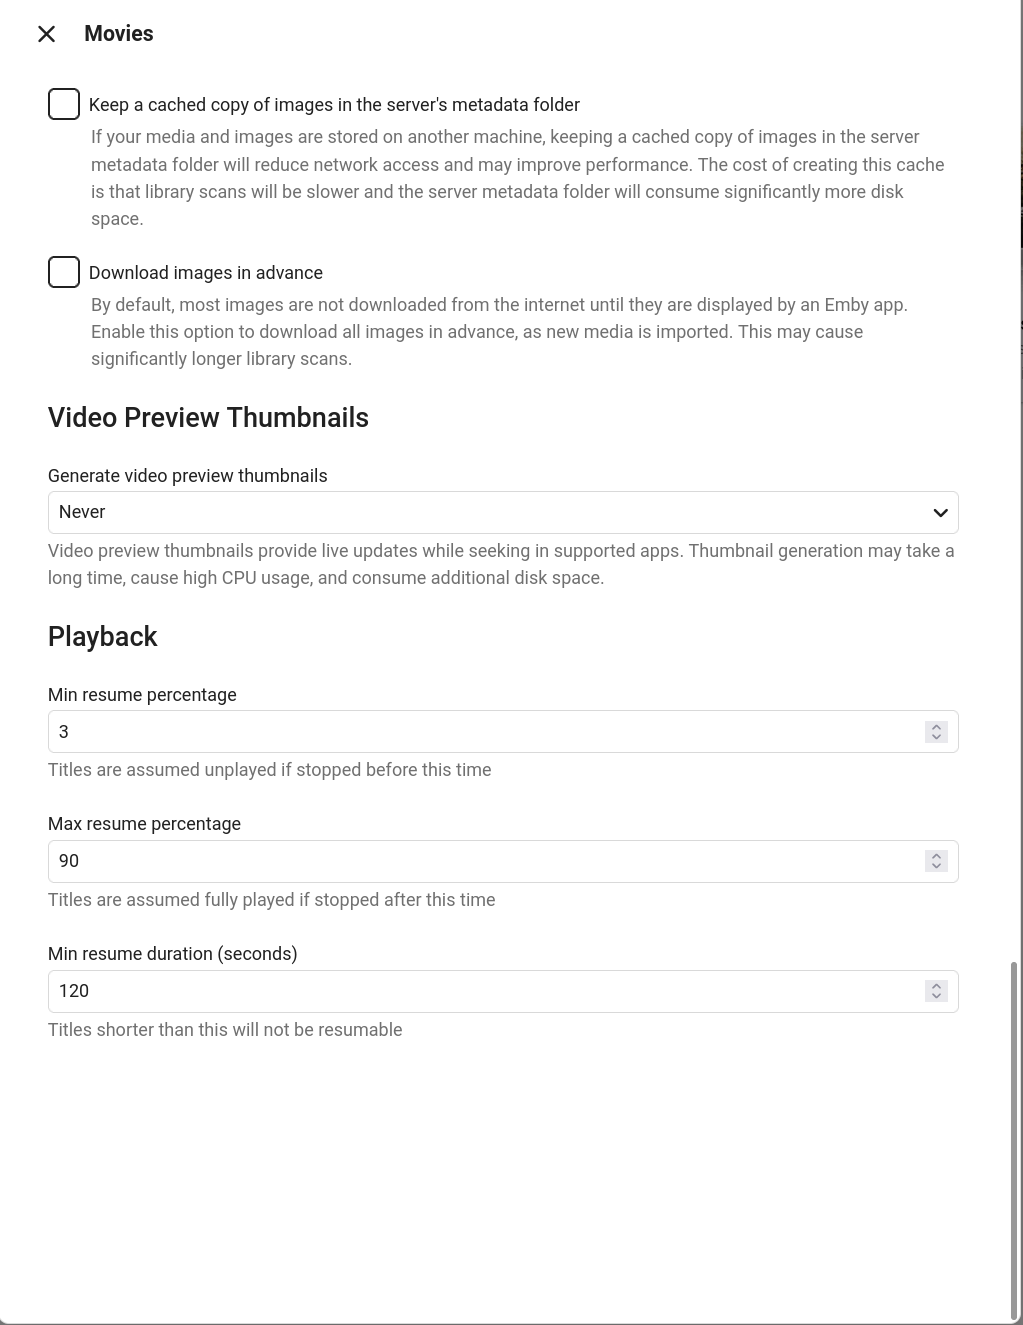
Task: Click the Movies dialog title
Action: pyautogui.click(x=119, y=33)
